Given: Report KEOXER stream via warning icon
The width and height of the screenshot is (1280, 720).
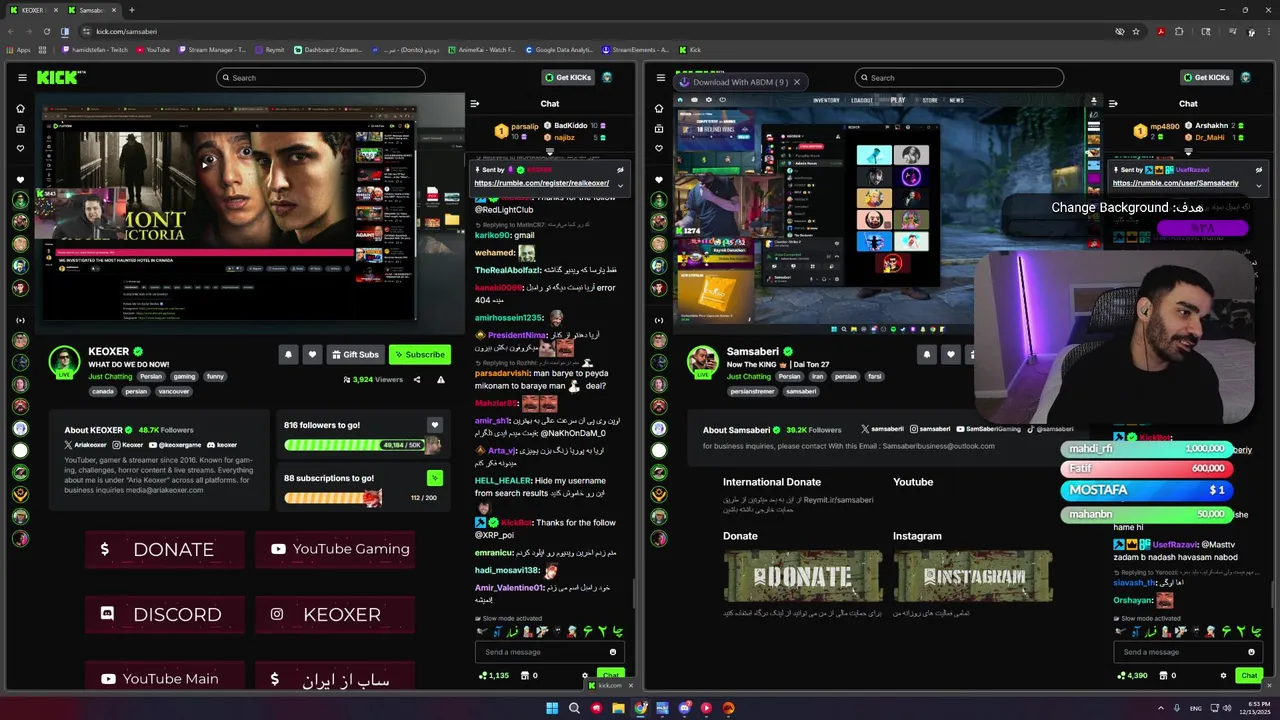Looking at the screenshot, I should click(442, 380).
